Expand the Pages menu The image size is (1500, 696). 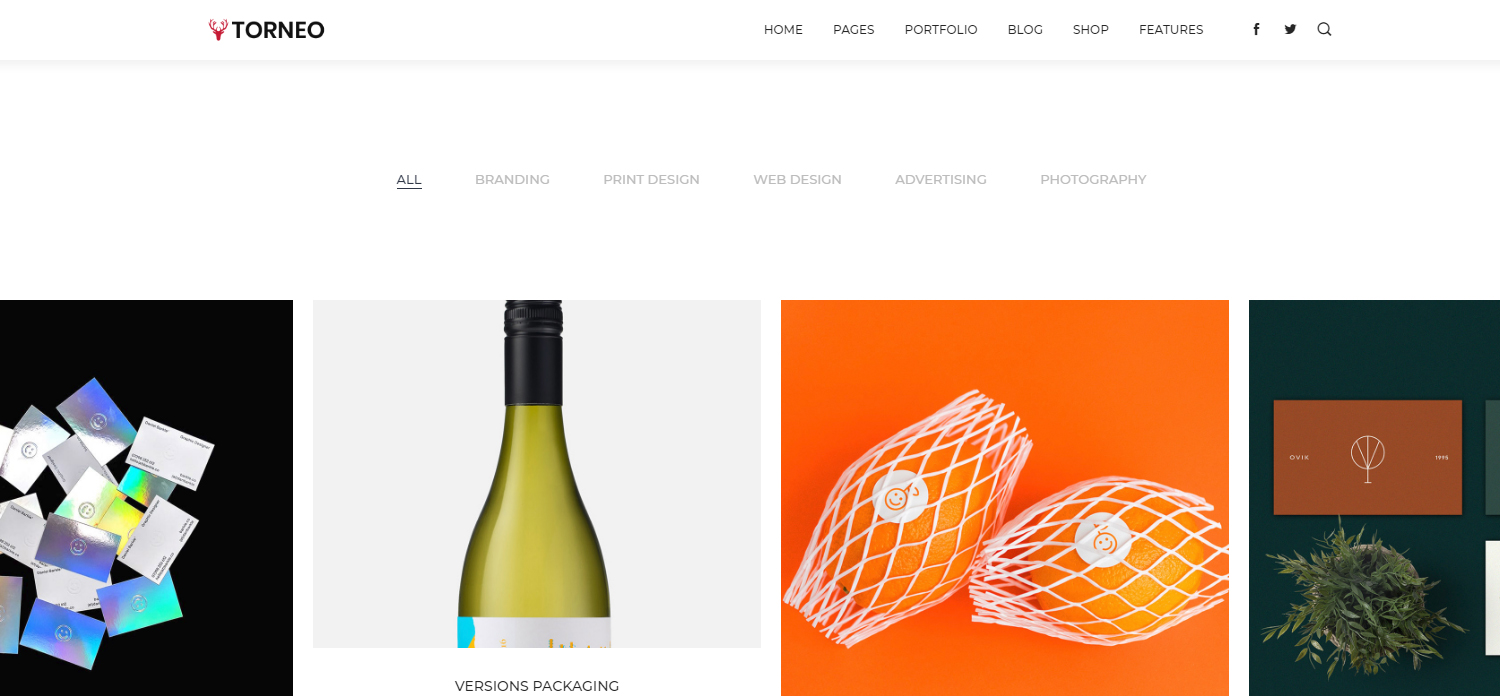pos(853,30)
